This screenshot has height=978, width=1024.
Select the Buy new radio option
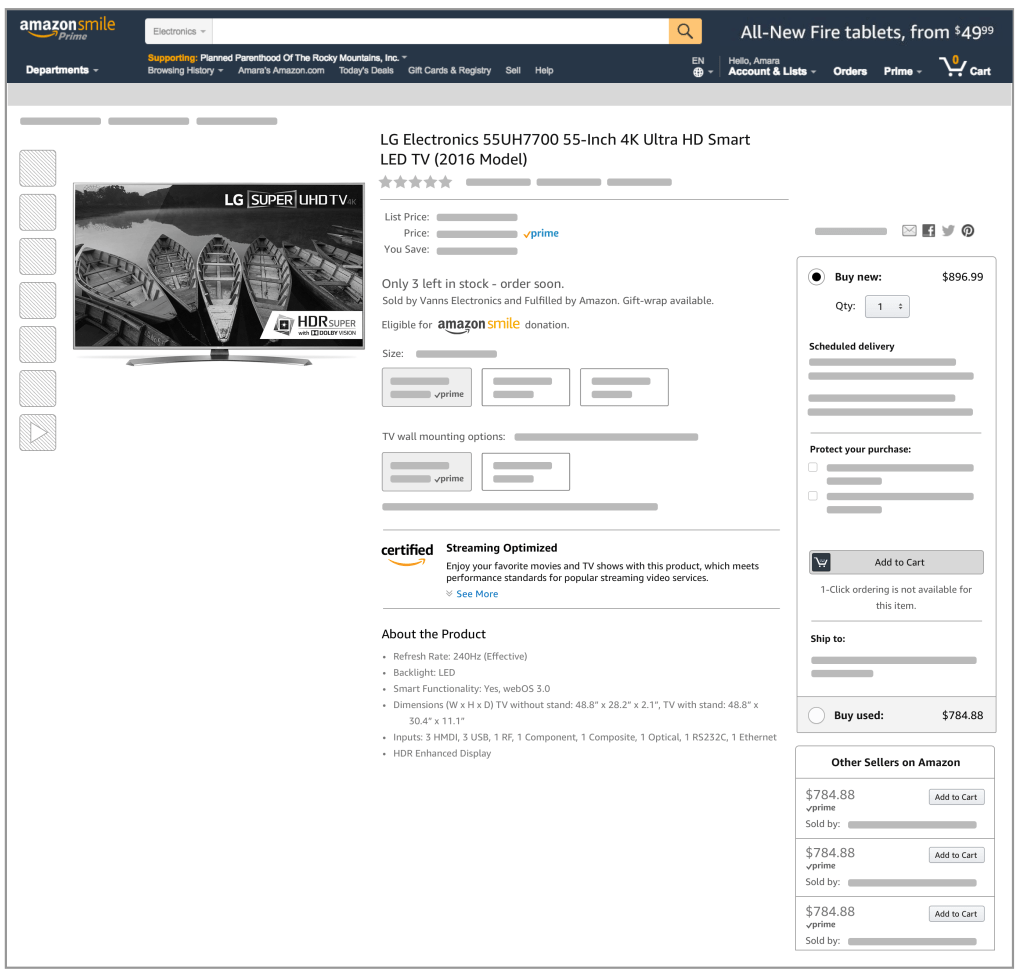817,277
